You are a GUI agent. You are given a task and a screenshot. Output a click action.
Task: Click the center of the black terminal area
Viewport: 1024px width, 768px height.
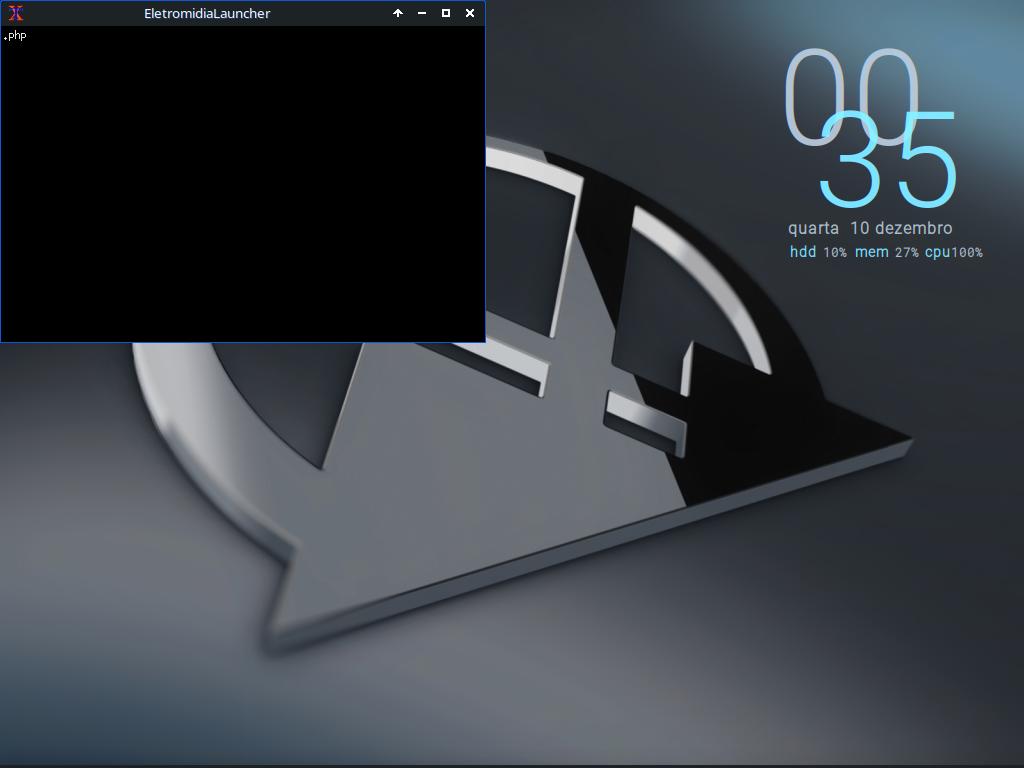pyautogui.click(x=243, y=184)
